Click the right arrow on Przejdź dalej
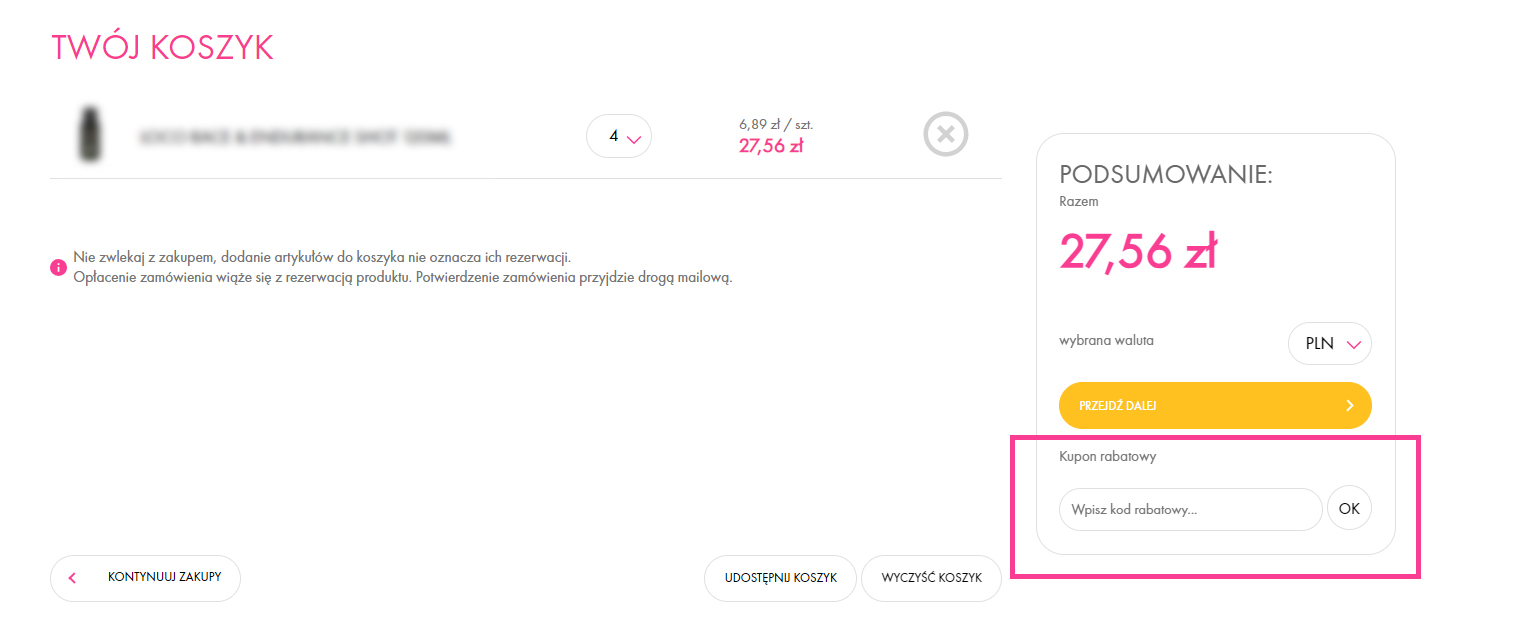Viewport: 1522px width, 624px height. pos(1349,406)
